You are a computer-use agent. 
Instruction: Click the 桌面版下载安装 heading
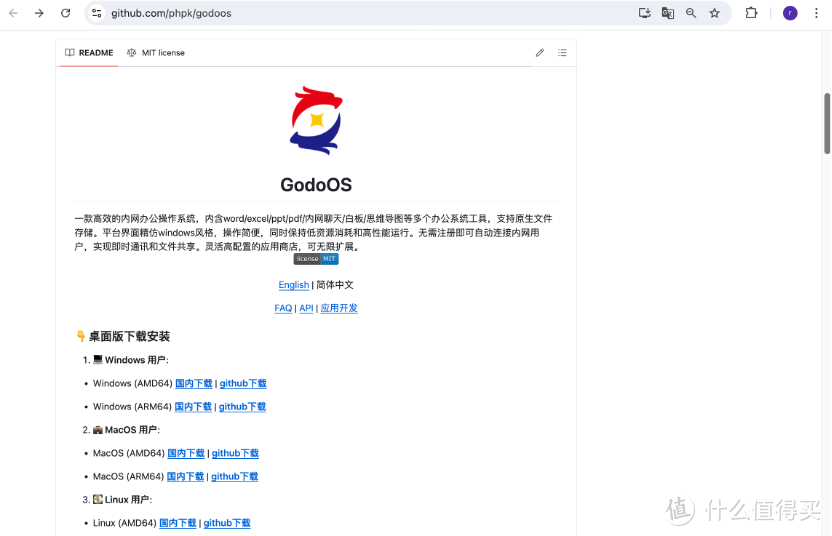[x=129, y=336]
